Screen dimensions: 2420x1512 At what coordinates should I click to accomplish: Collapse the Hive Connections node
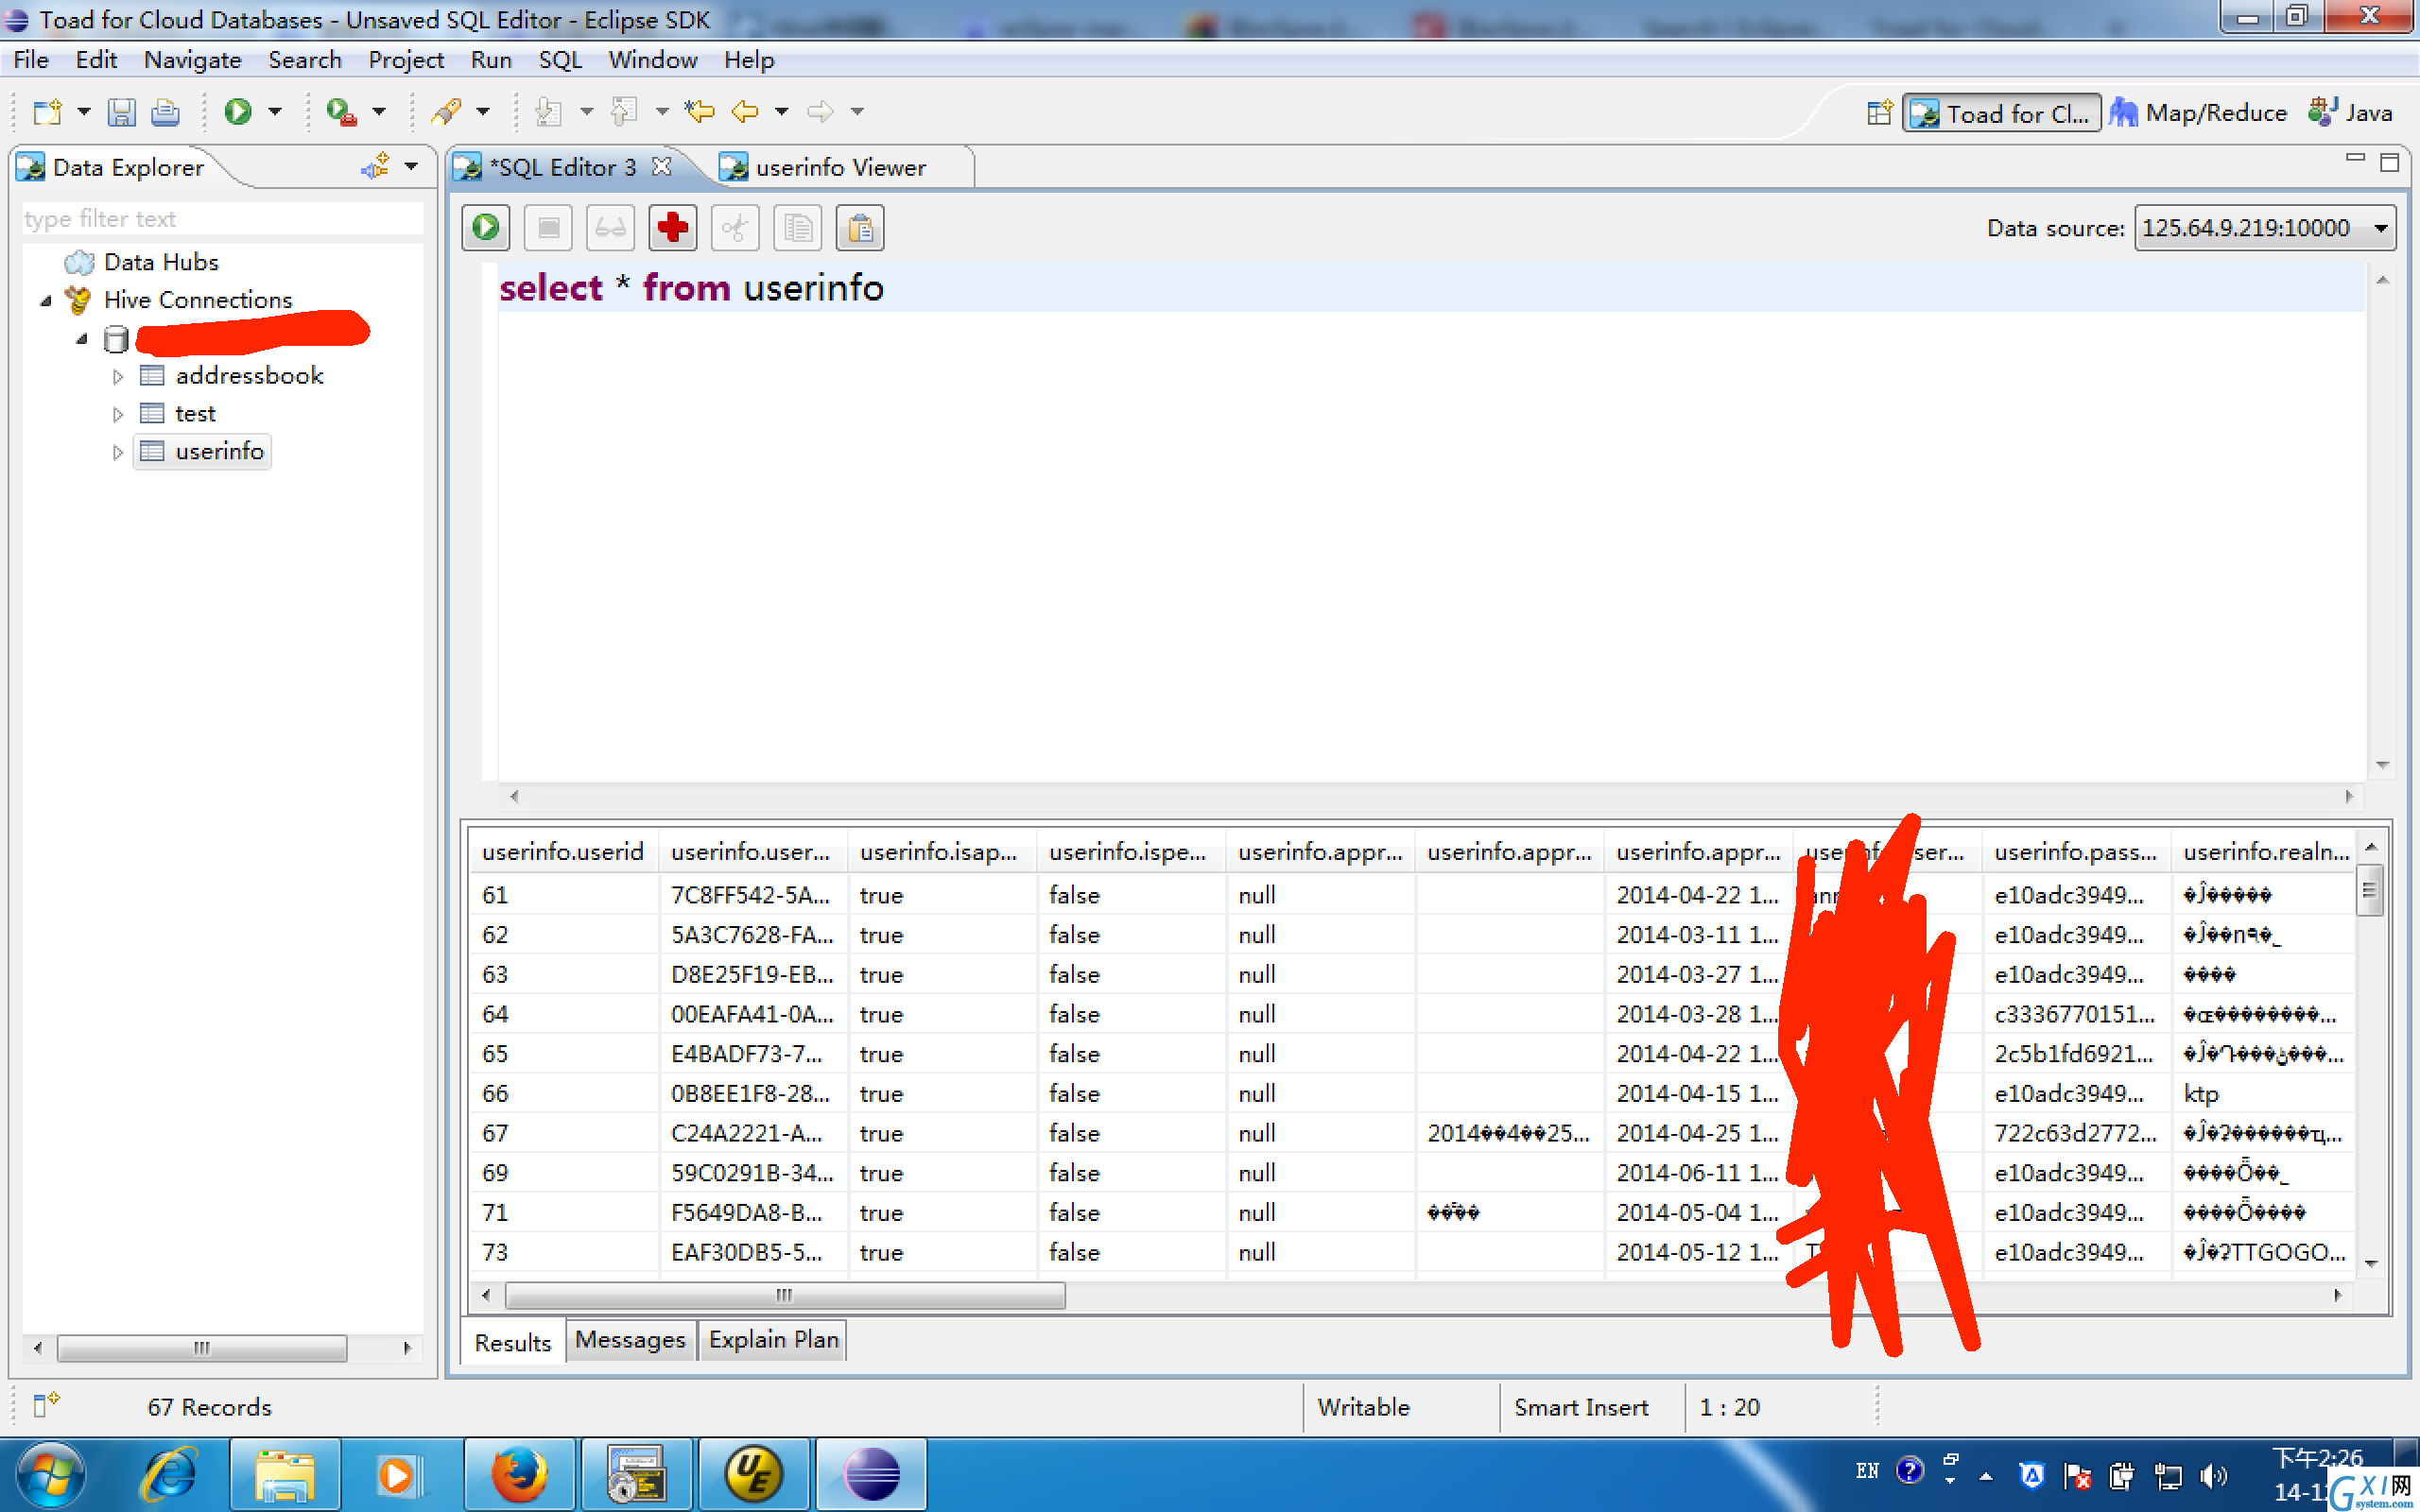[x=46, y=300]
